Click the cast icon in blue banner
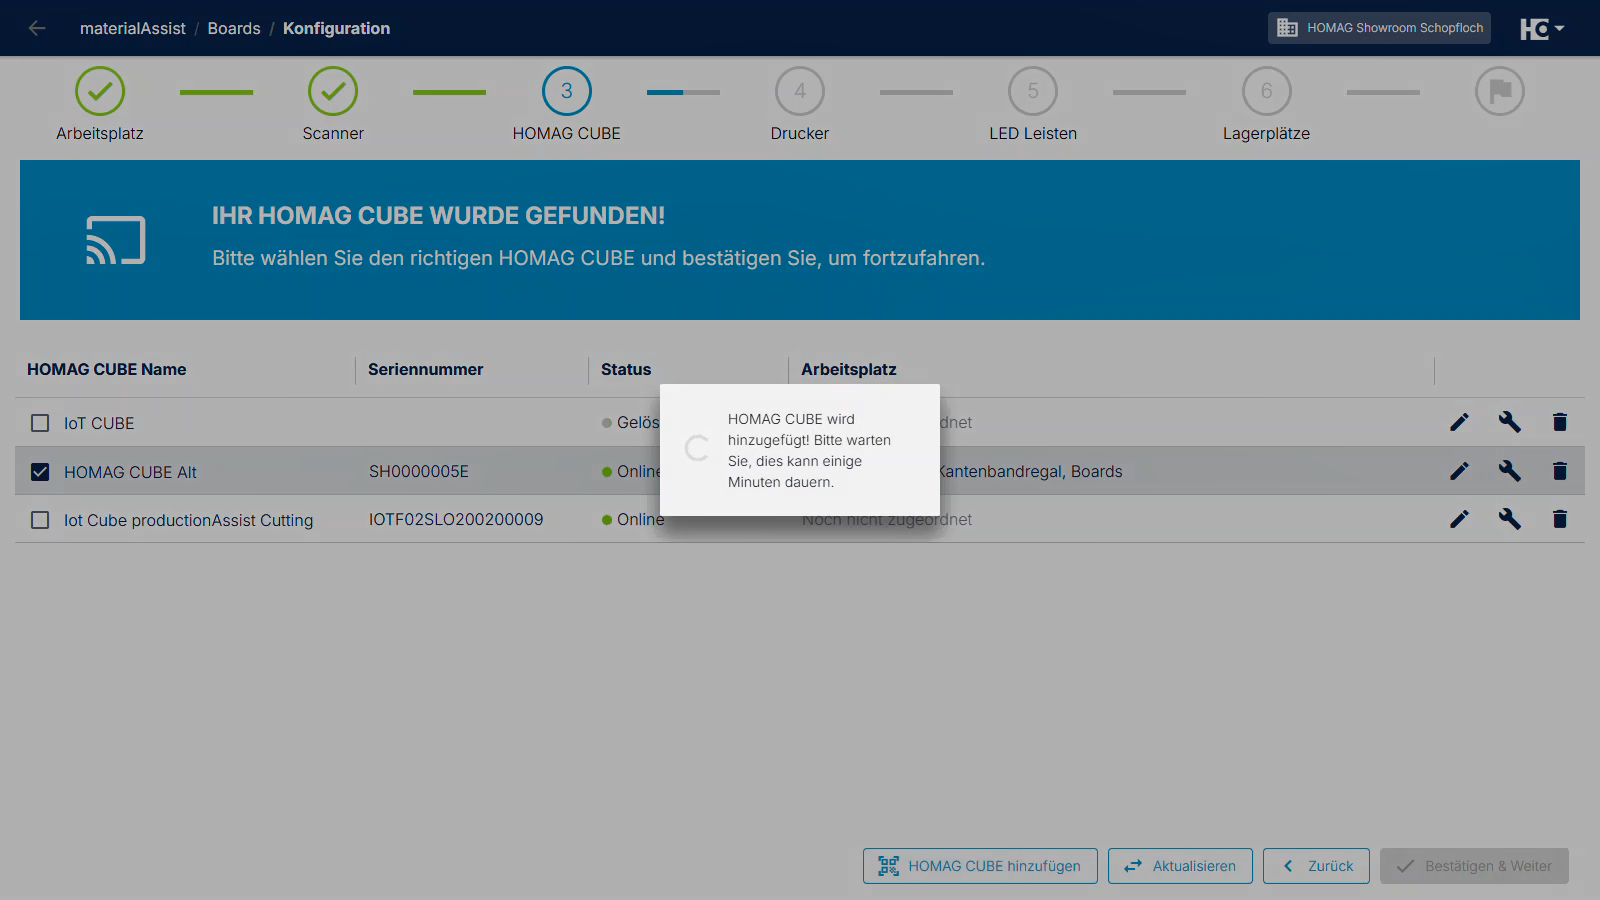 click(x=116, y=240)
